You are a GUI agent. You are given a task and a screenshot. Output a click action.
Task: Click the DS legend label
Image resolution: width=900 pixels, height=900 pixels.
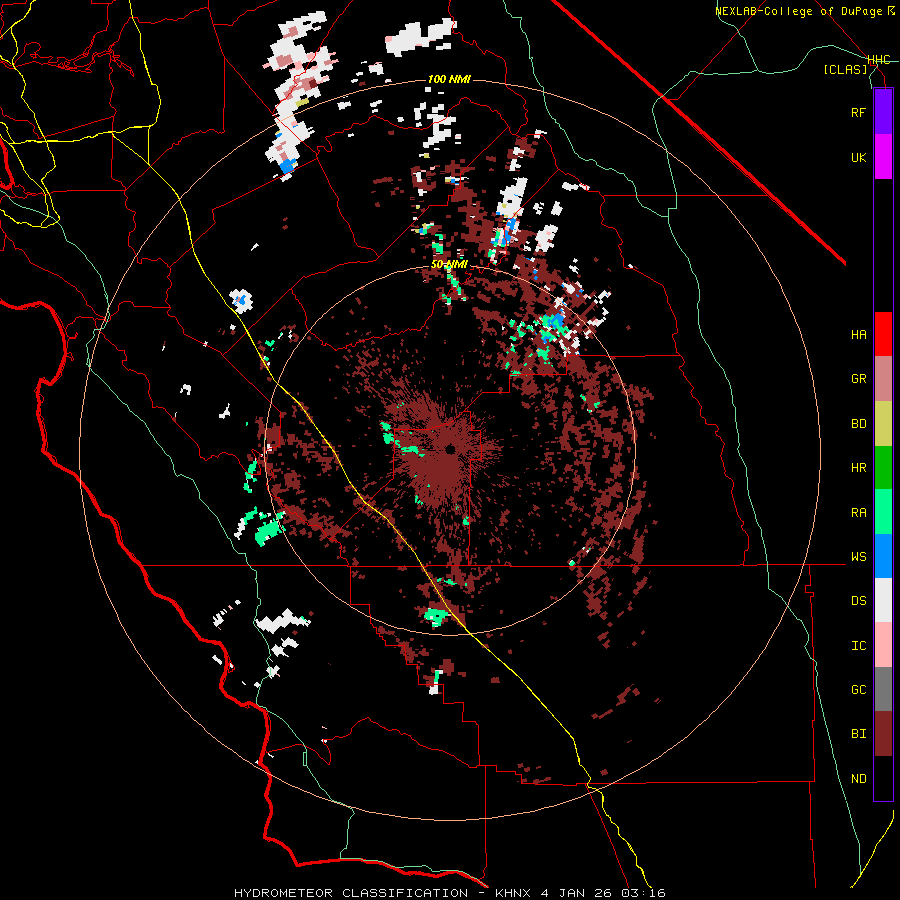858,600
